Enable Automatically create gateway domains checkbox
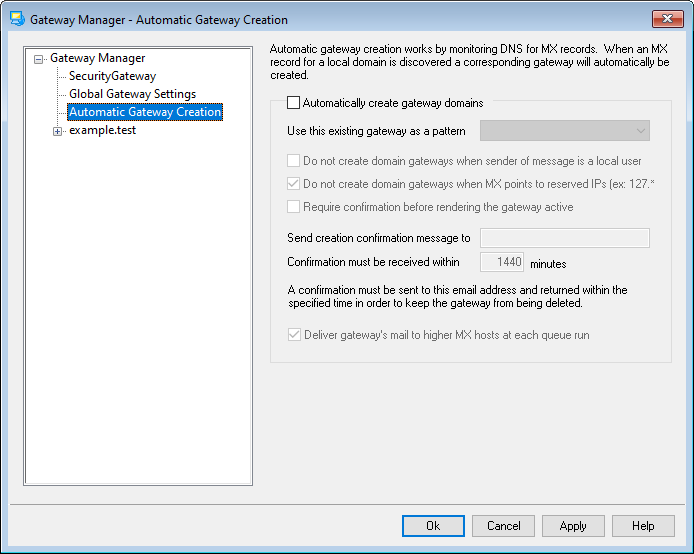The image size is (694, 554). coord(293,103)
